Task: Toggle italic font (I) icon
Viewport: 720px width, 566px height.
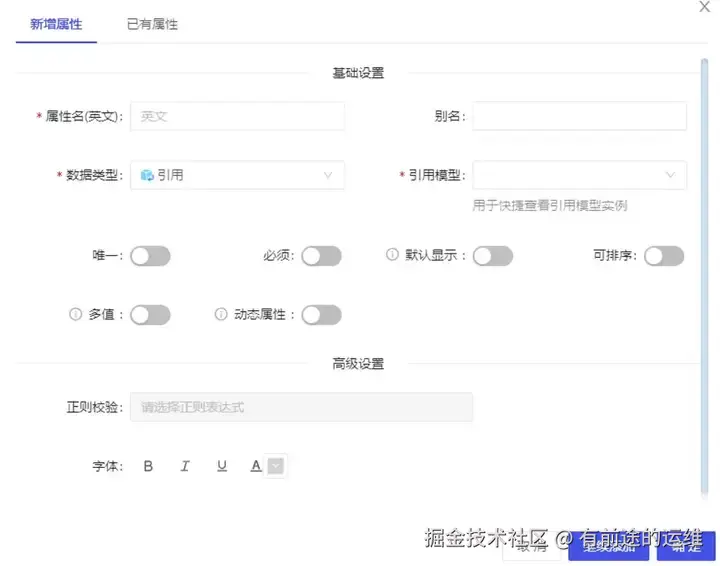Action: (185, 466)
